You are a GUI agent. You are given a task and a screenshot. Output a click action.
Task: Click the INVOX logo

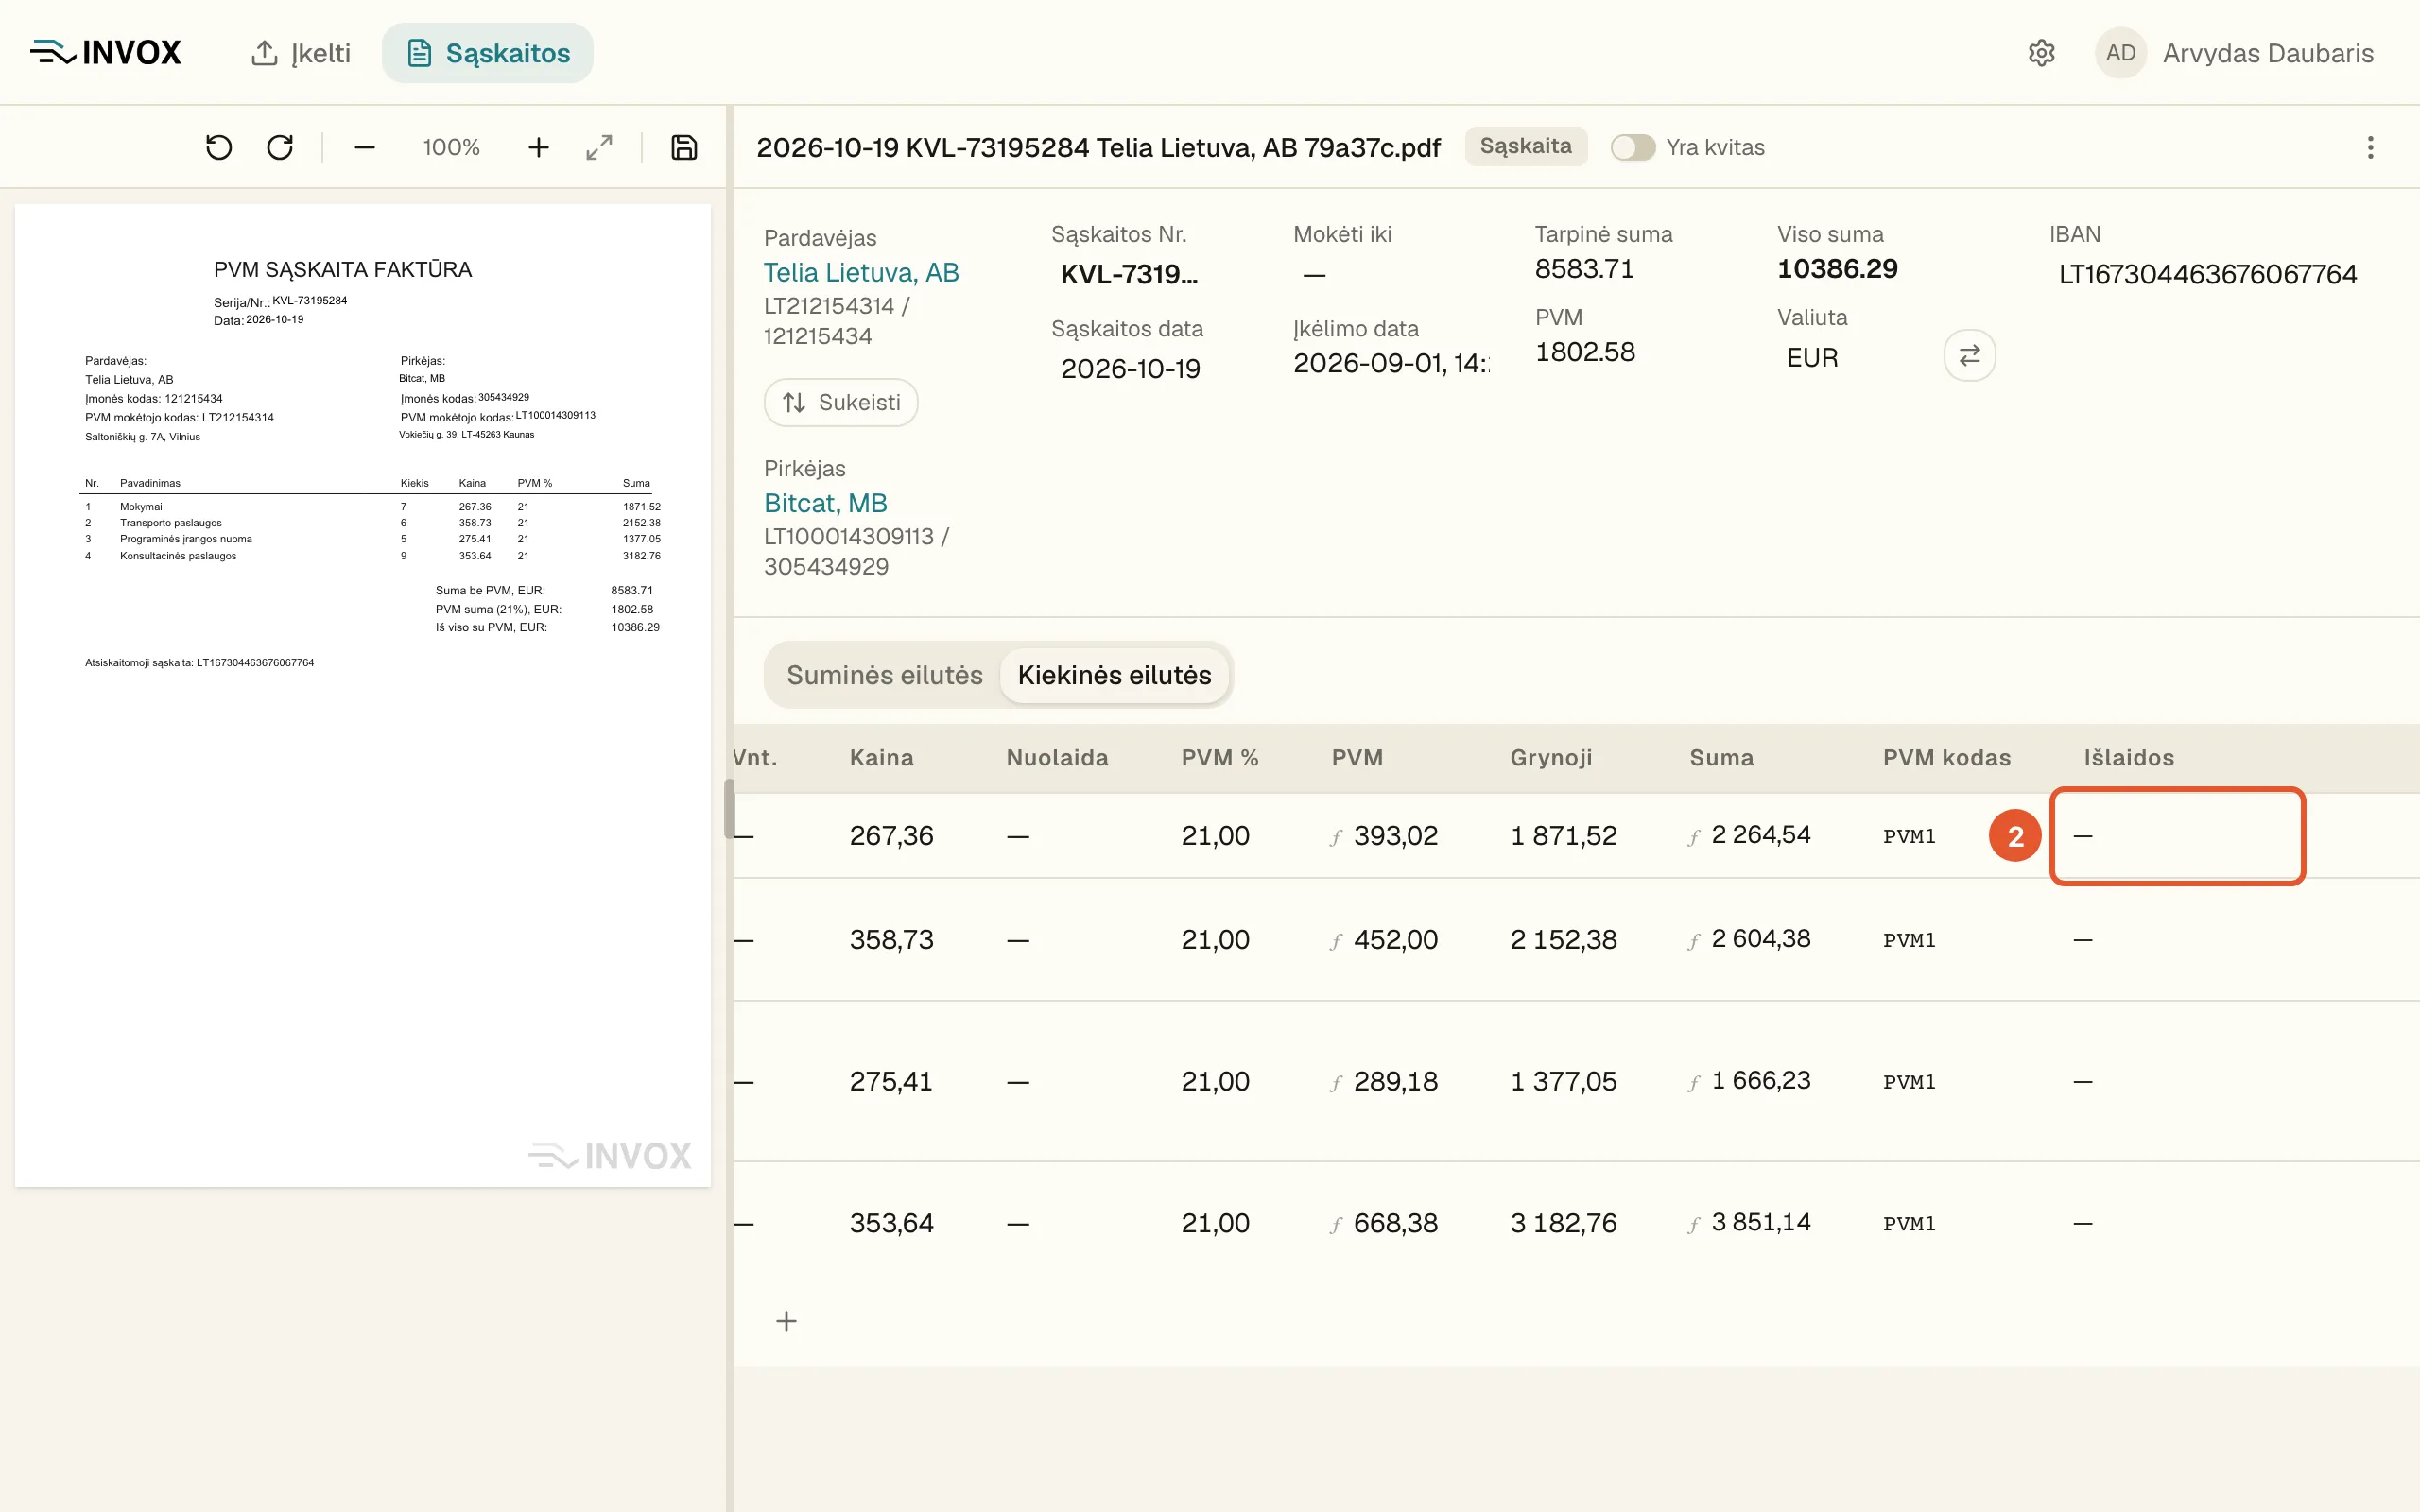pos(105,52)
